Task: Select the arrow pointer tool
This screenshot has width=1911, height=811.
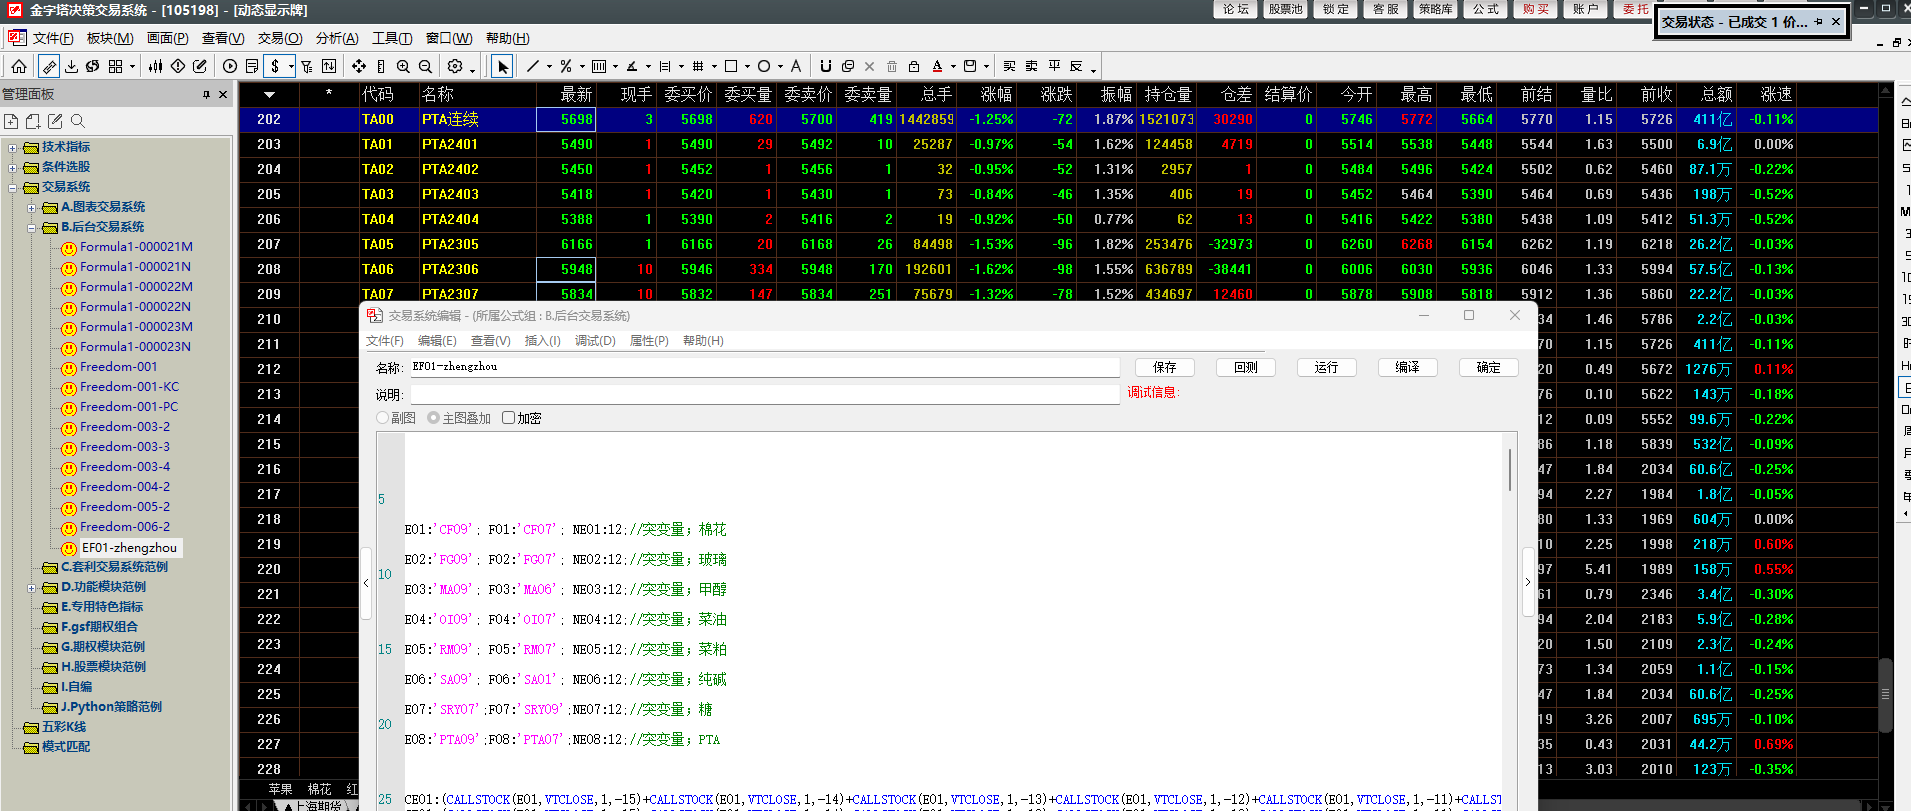Action: point(502,66)
